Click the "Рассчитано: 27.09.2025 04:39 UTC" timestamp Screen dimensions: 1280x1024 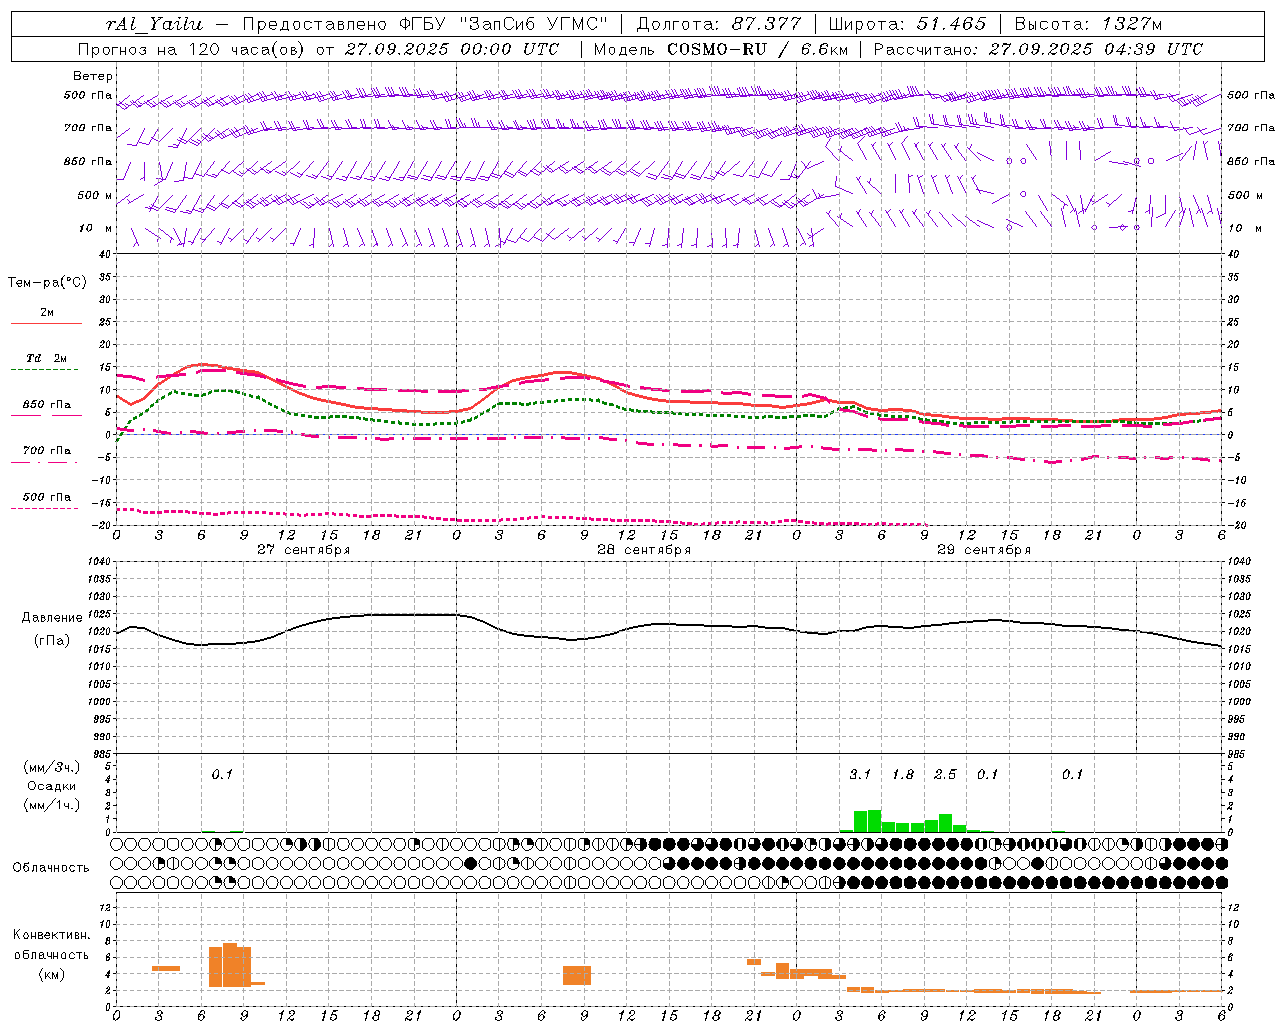click(1038, 49)
